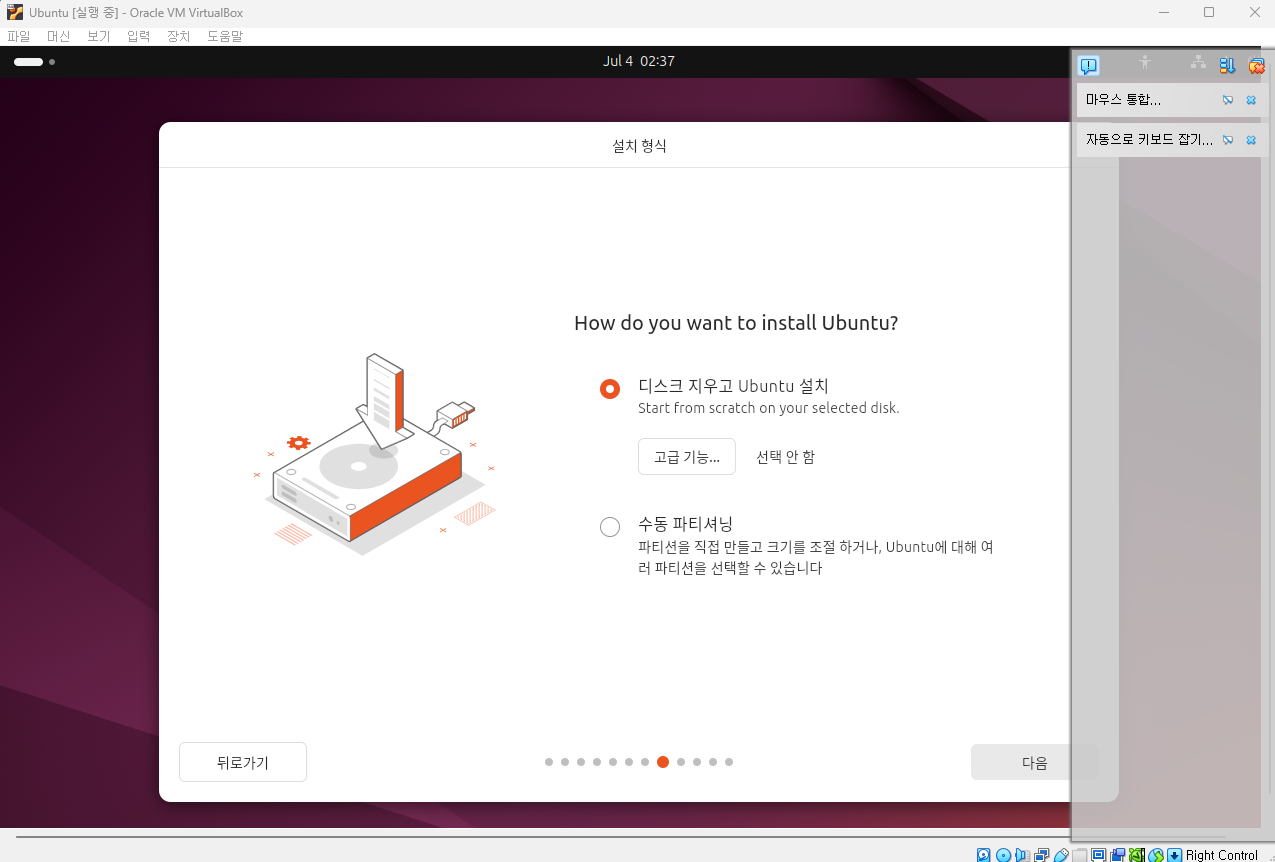Image resolution: width=1275 pixels, height=862 pixels.
Task: Click the 자동으로 키보드 잡기... notification text
Action: pos(1149,140)
